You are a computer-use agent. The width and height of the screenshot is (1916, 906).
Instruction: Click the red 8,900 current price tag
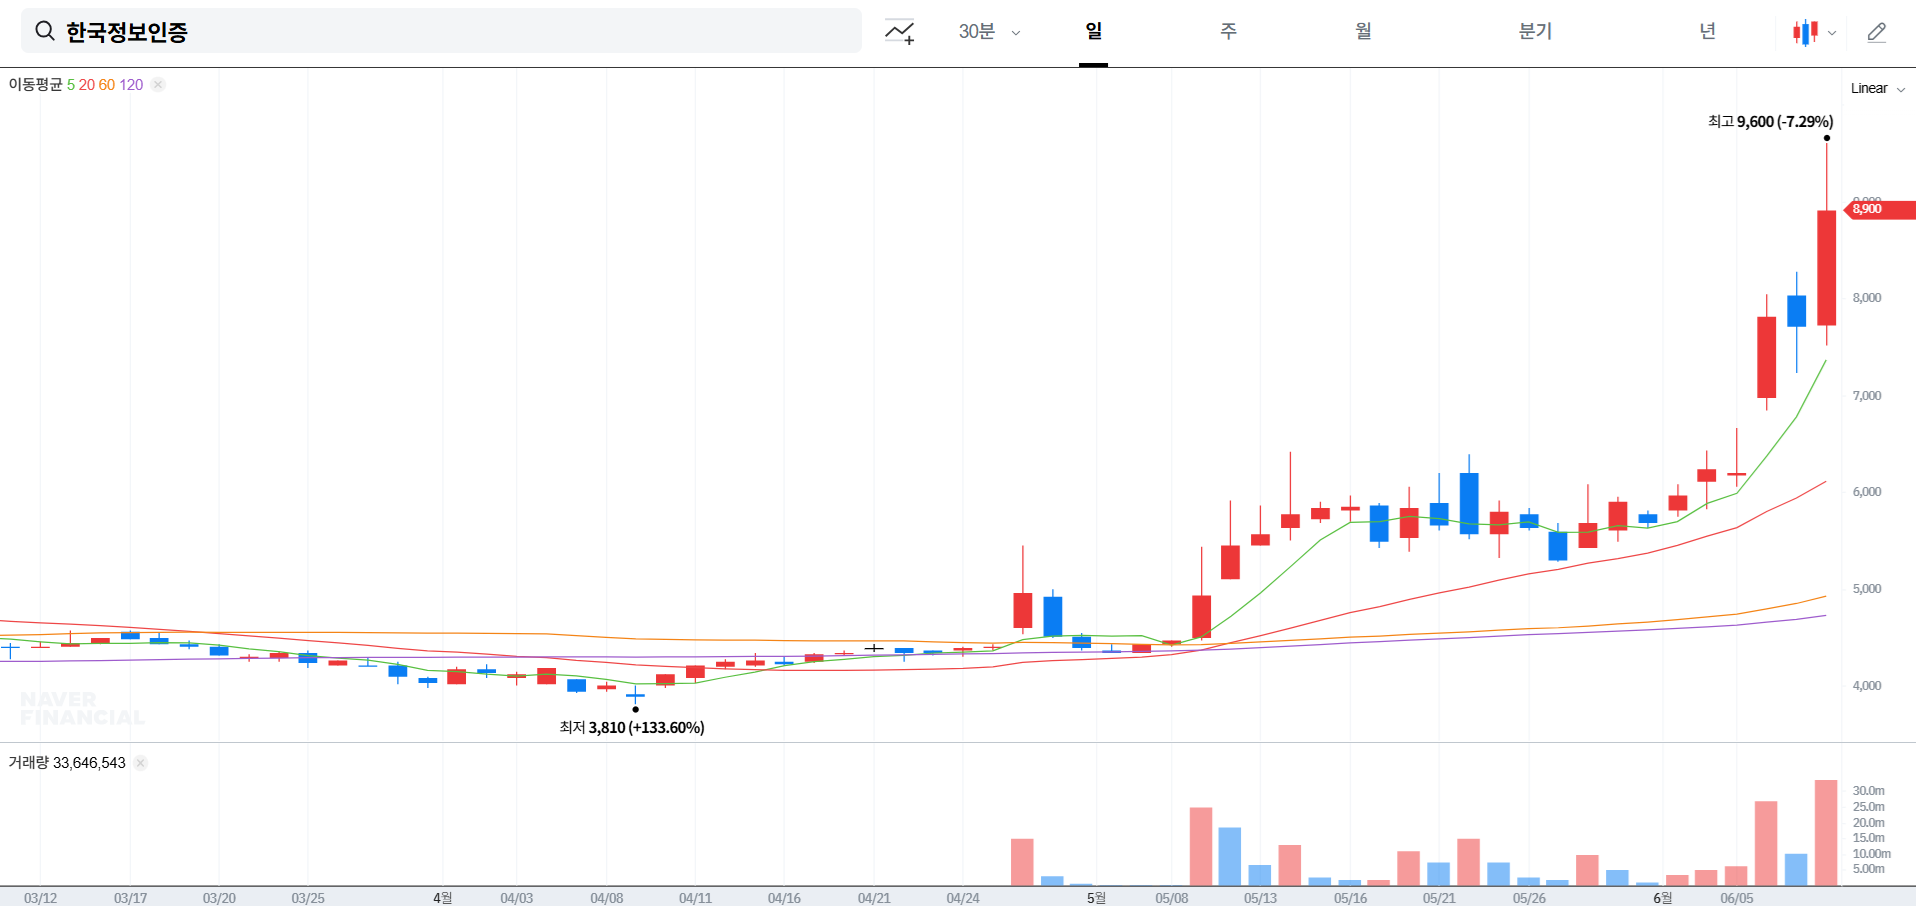[1879, 209]
